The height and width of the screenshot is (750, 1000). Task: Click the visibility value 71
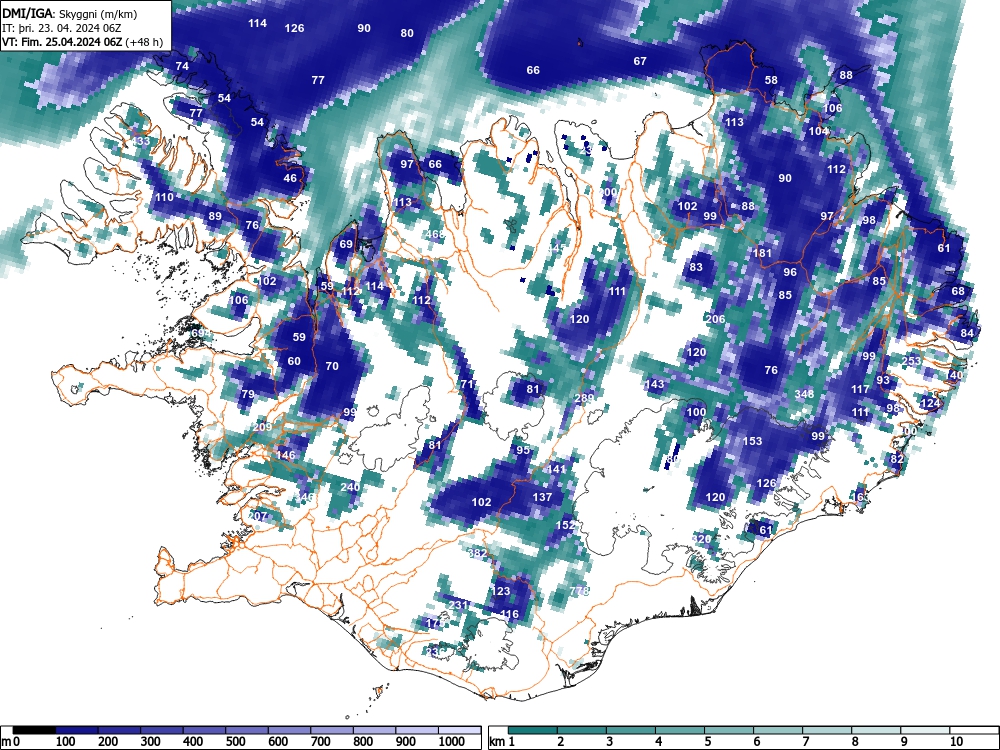coord(467,385)
